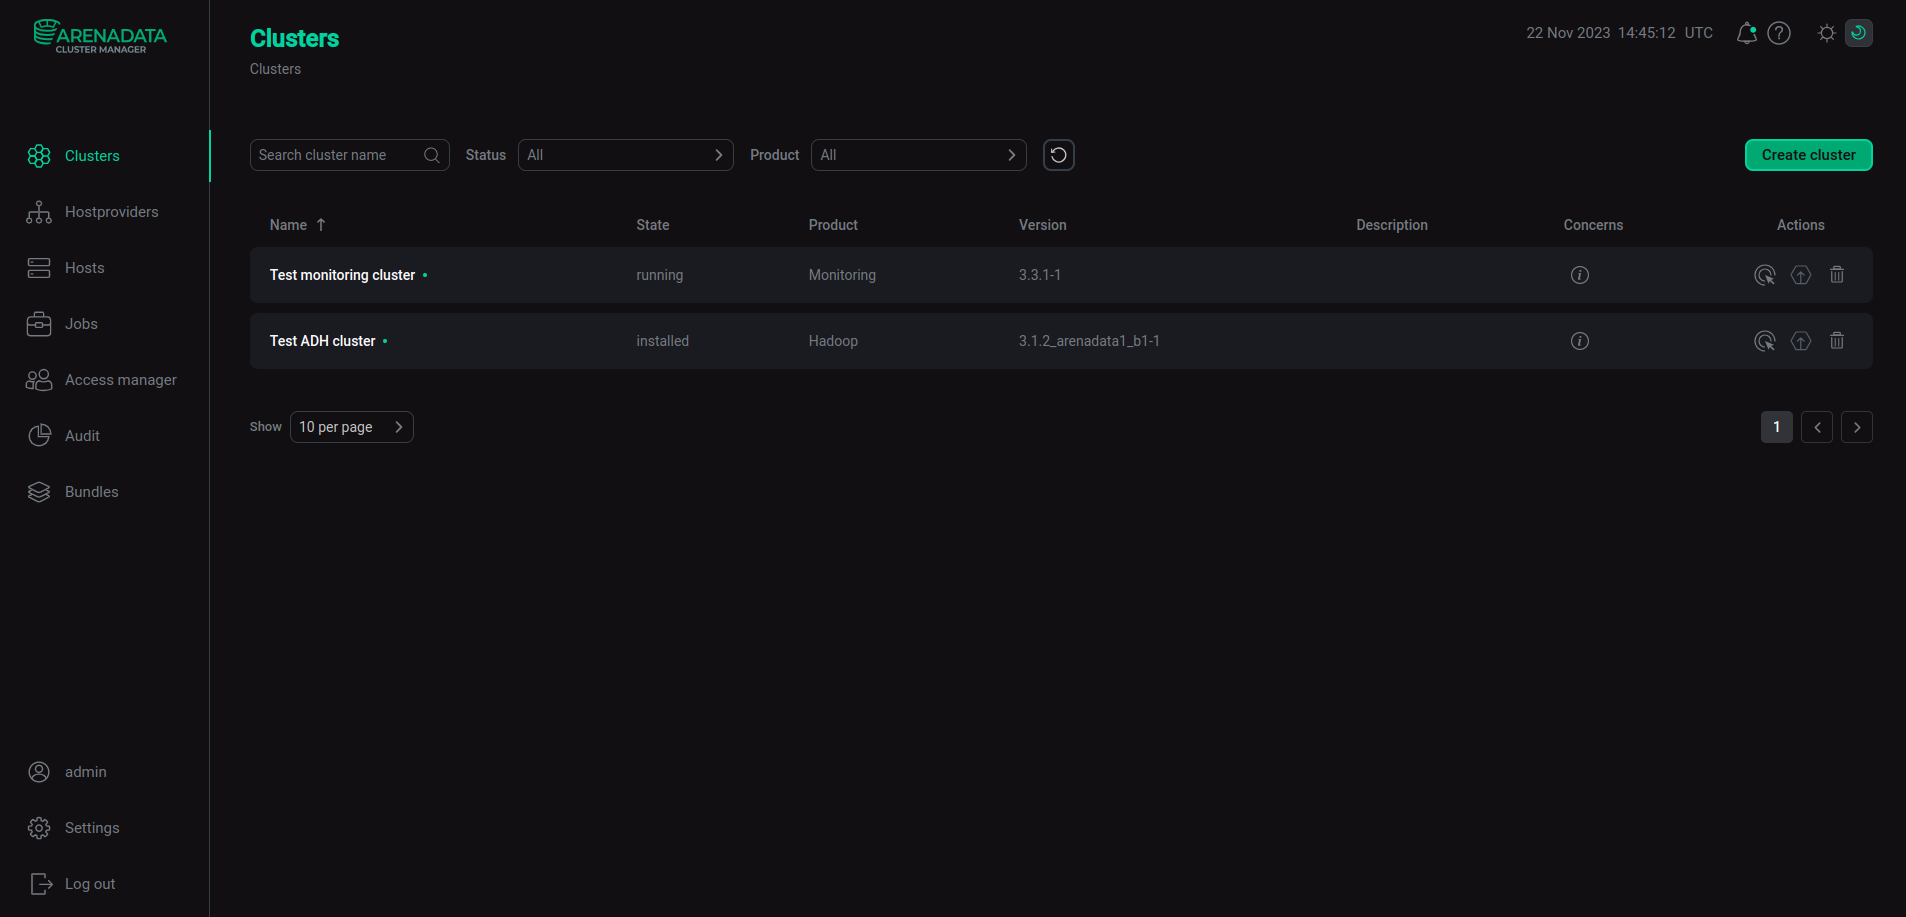Screen dimensions: 1906x917
Task: Switch to light theme sun icon
Action: pos(1827,33)
